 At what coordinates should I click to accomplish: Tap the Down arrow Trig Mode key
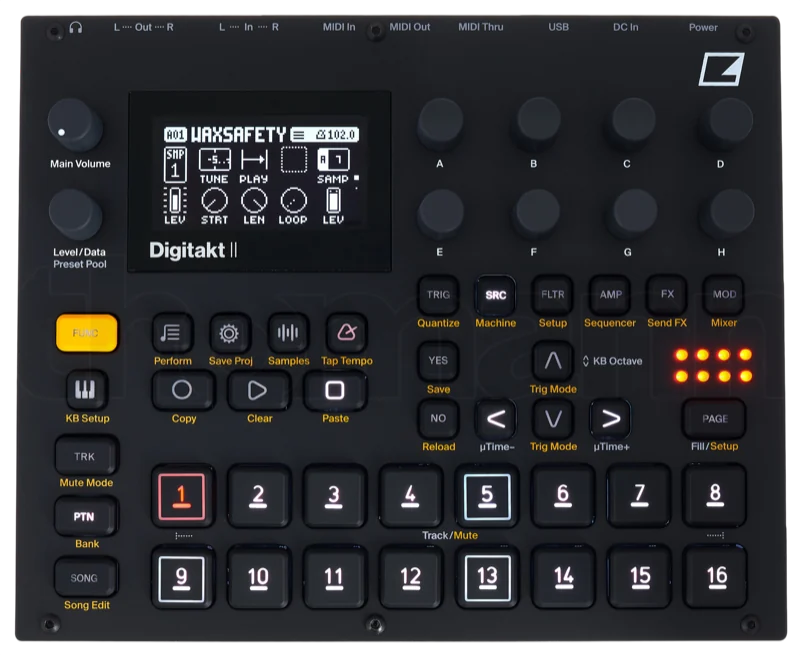click(553, 419)
